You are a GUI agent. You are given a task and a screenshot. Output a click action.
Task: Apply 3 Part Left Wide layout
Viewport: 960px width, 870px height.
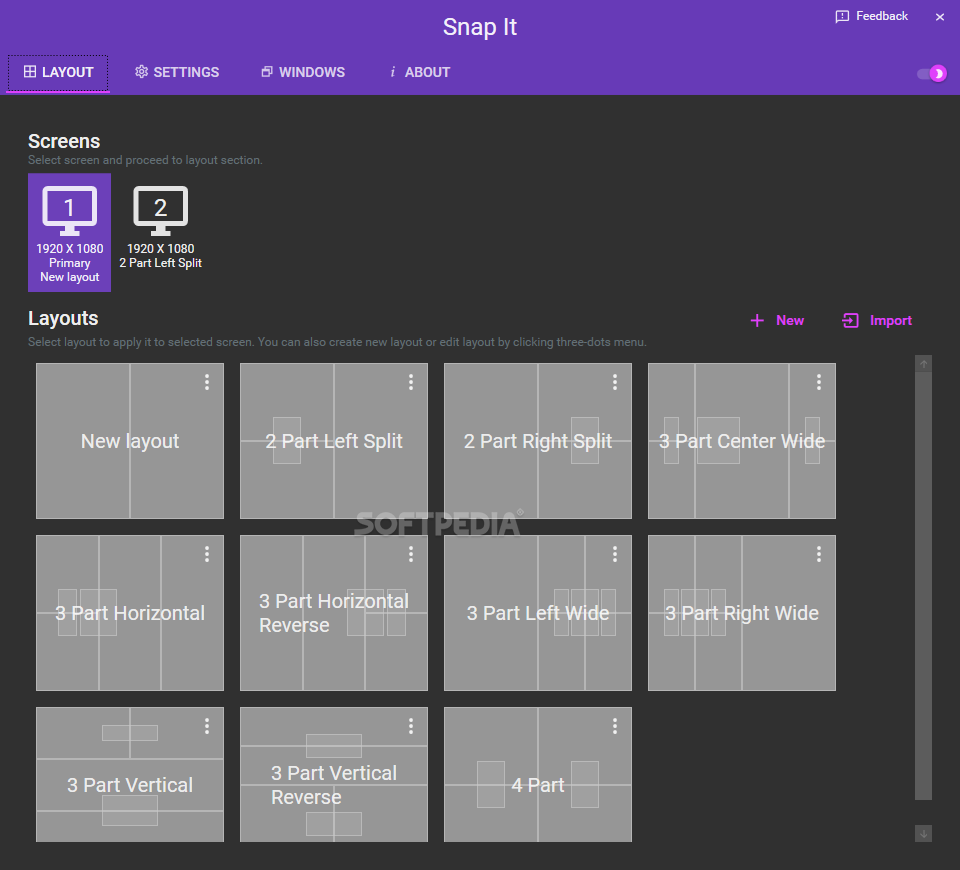[x=538, y=613]
